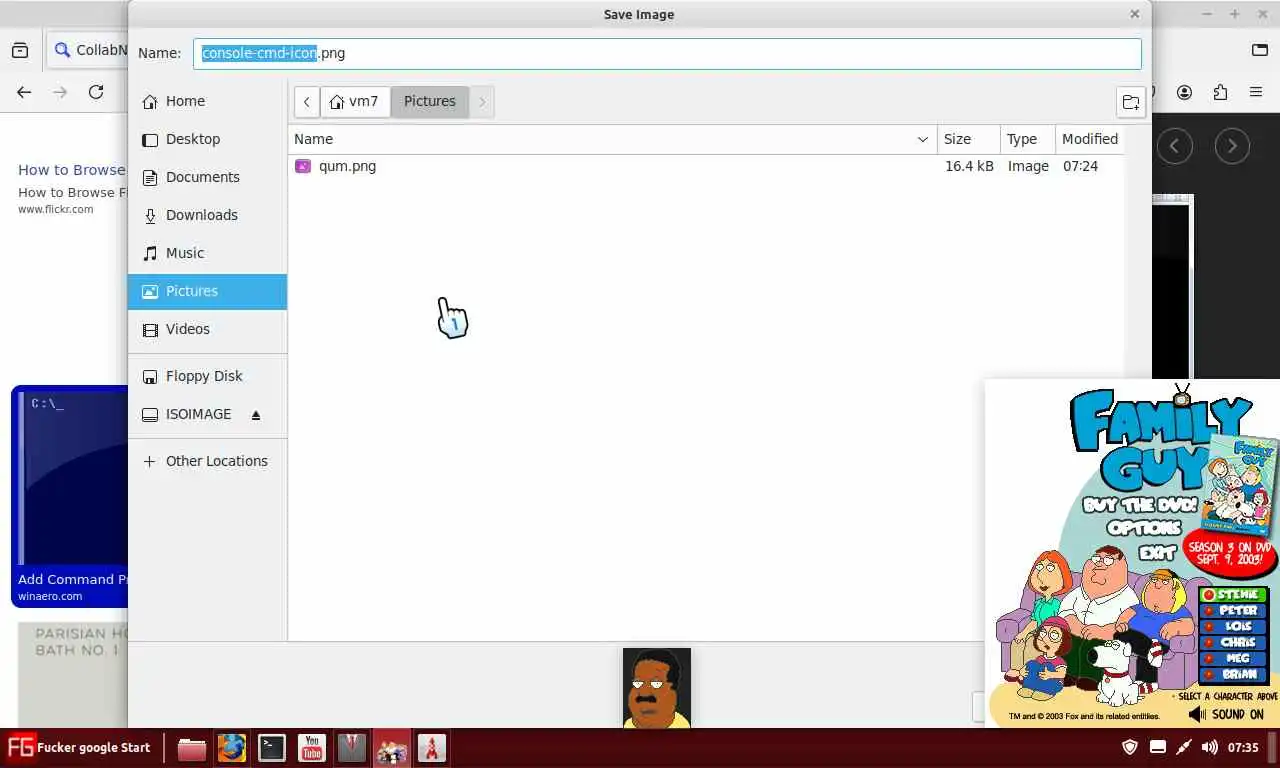This screenshot has height=768, width=1280.
Task: Open ISOIMAGE volume in the sidebar
Action: click(x=198, y=414)
